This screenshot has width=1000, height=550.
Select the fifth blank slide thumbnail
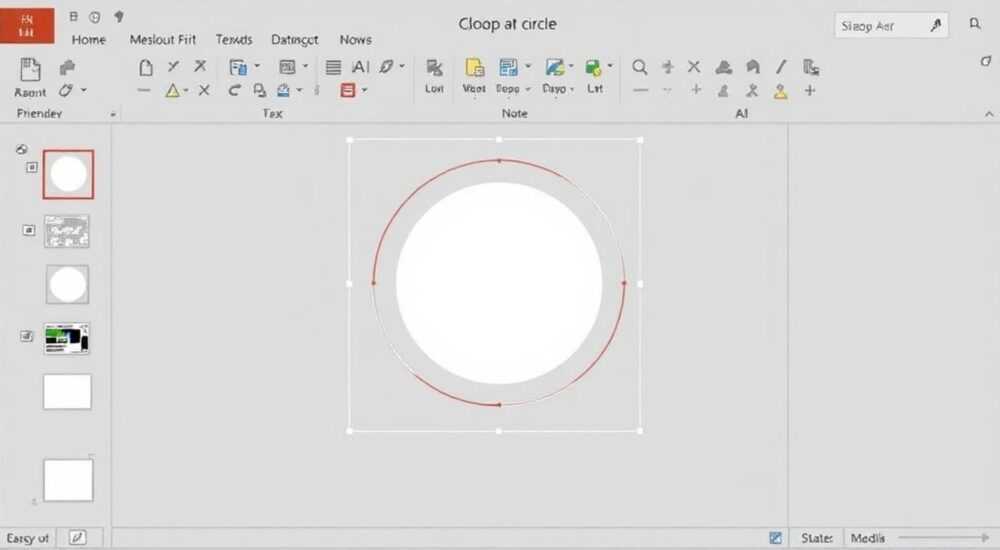pyautogui.click(x=67, y=391)
